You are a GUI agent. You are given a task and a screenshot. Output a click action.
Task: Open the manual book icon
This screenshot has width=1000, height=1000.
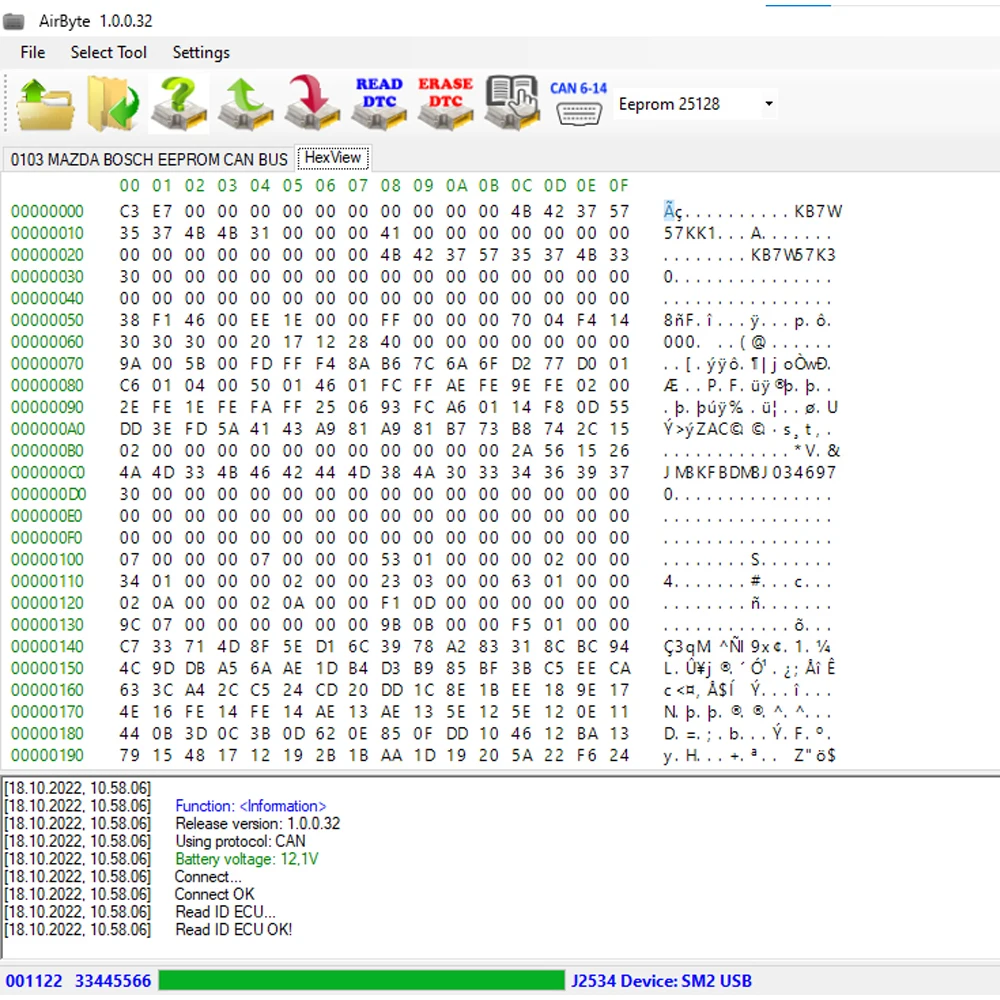[512, 104]
